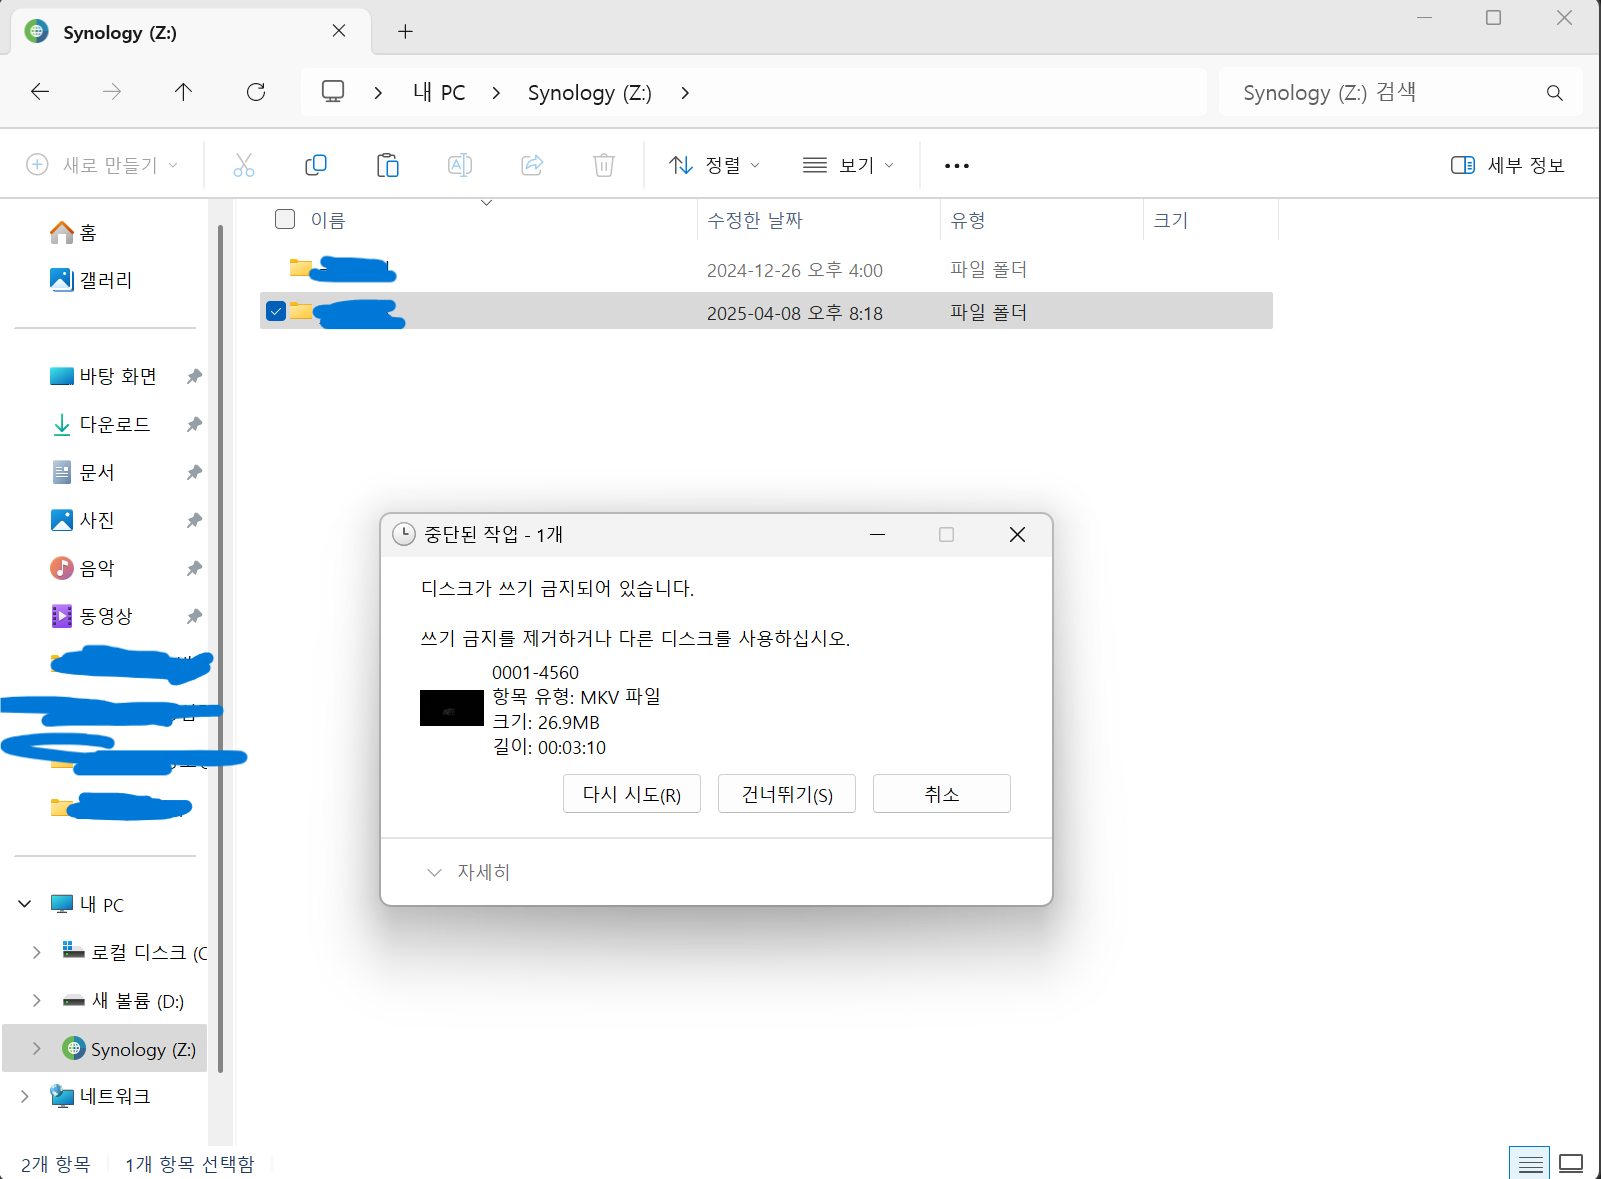Open 동영상 quick access folder
1601x1179 pixels.
point(92,617)
